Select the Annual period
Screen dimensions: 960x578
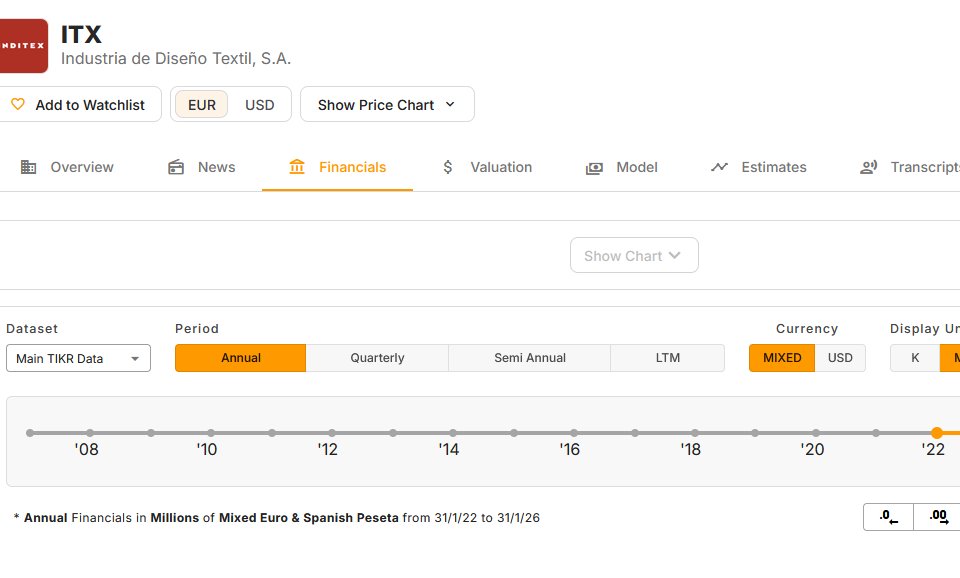pos(241,358)
